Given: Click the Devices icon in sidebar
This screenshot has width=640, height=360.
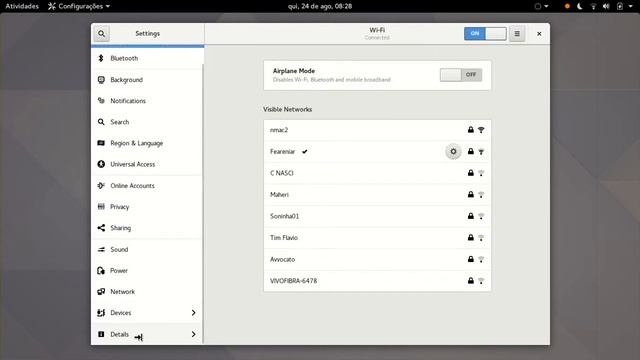Looking at the screenshot, I should tap(101, 313).
